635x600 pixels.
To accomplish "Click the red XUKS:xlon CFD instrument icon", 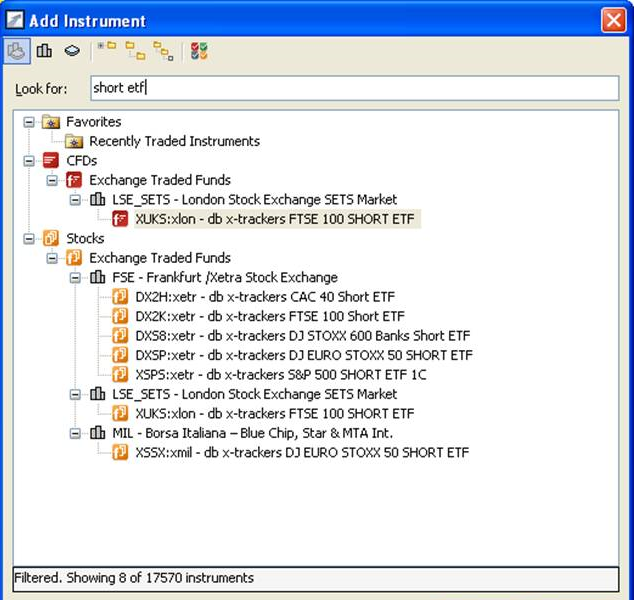I will (x=120, y=219).
